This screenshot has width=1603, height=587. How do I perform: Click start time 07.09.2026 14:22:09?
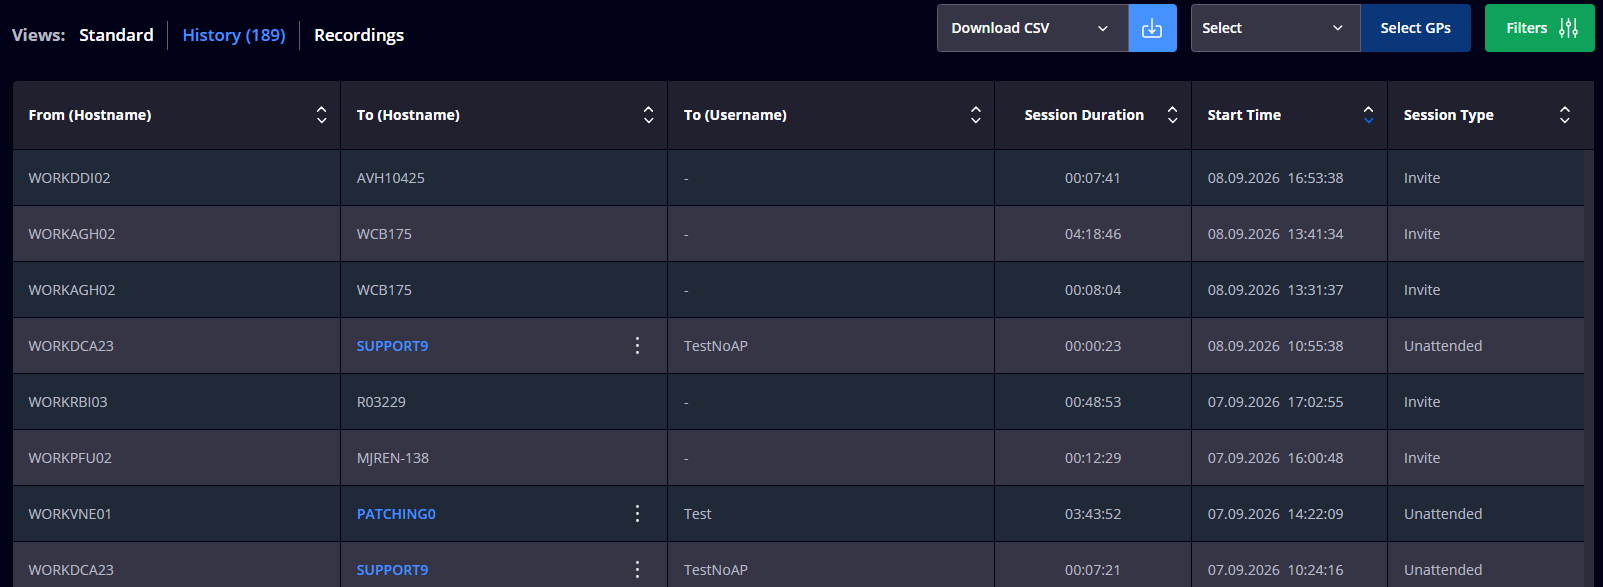click(x=1275, y=514)
